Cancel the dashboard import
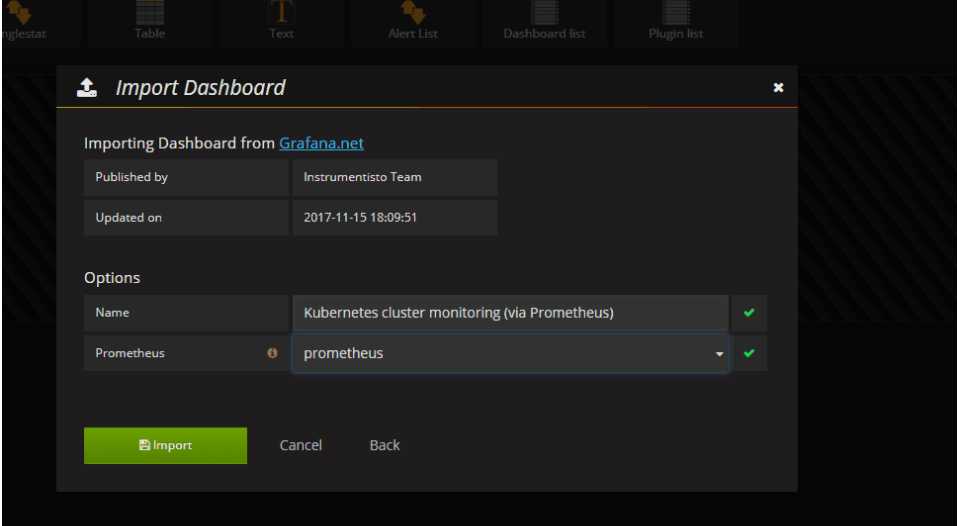The image size is (958, 526). 301,445
